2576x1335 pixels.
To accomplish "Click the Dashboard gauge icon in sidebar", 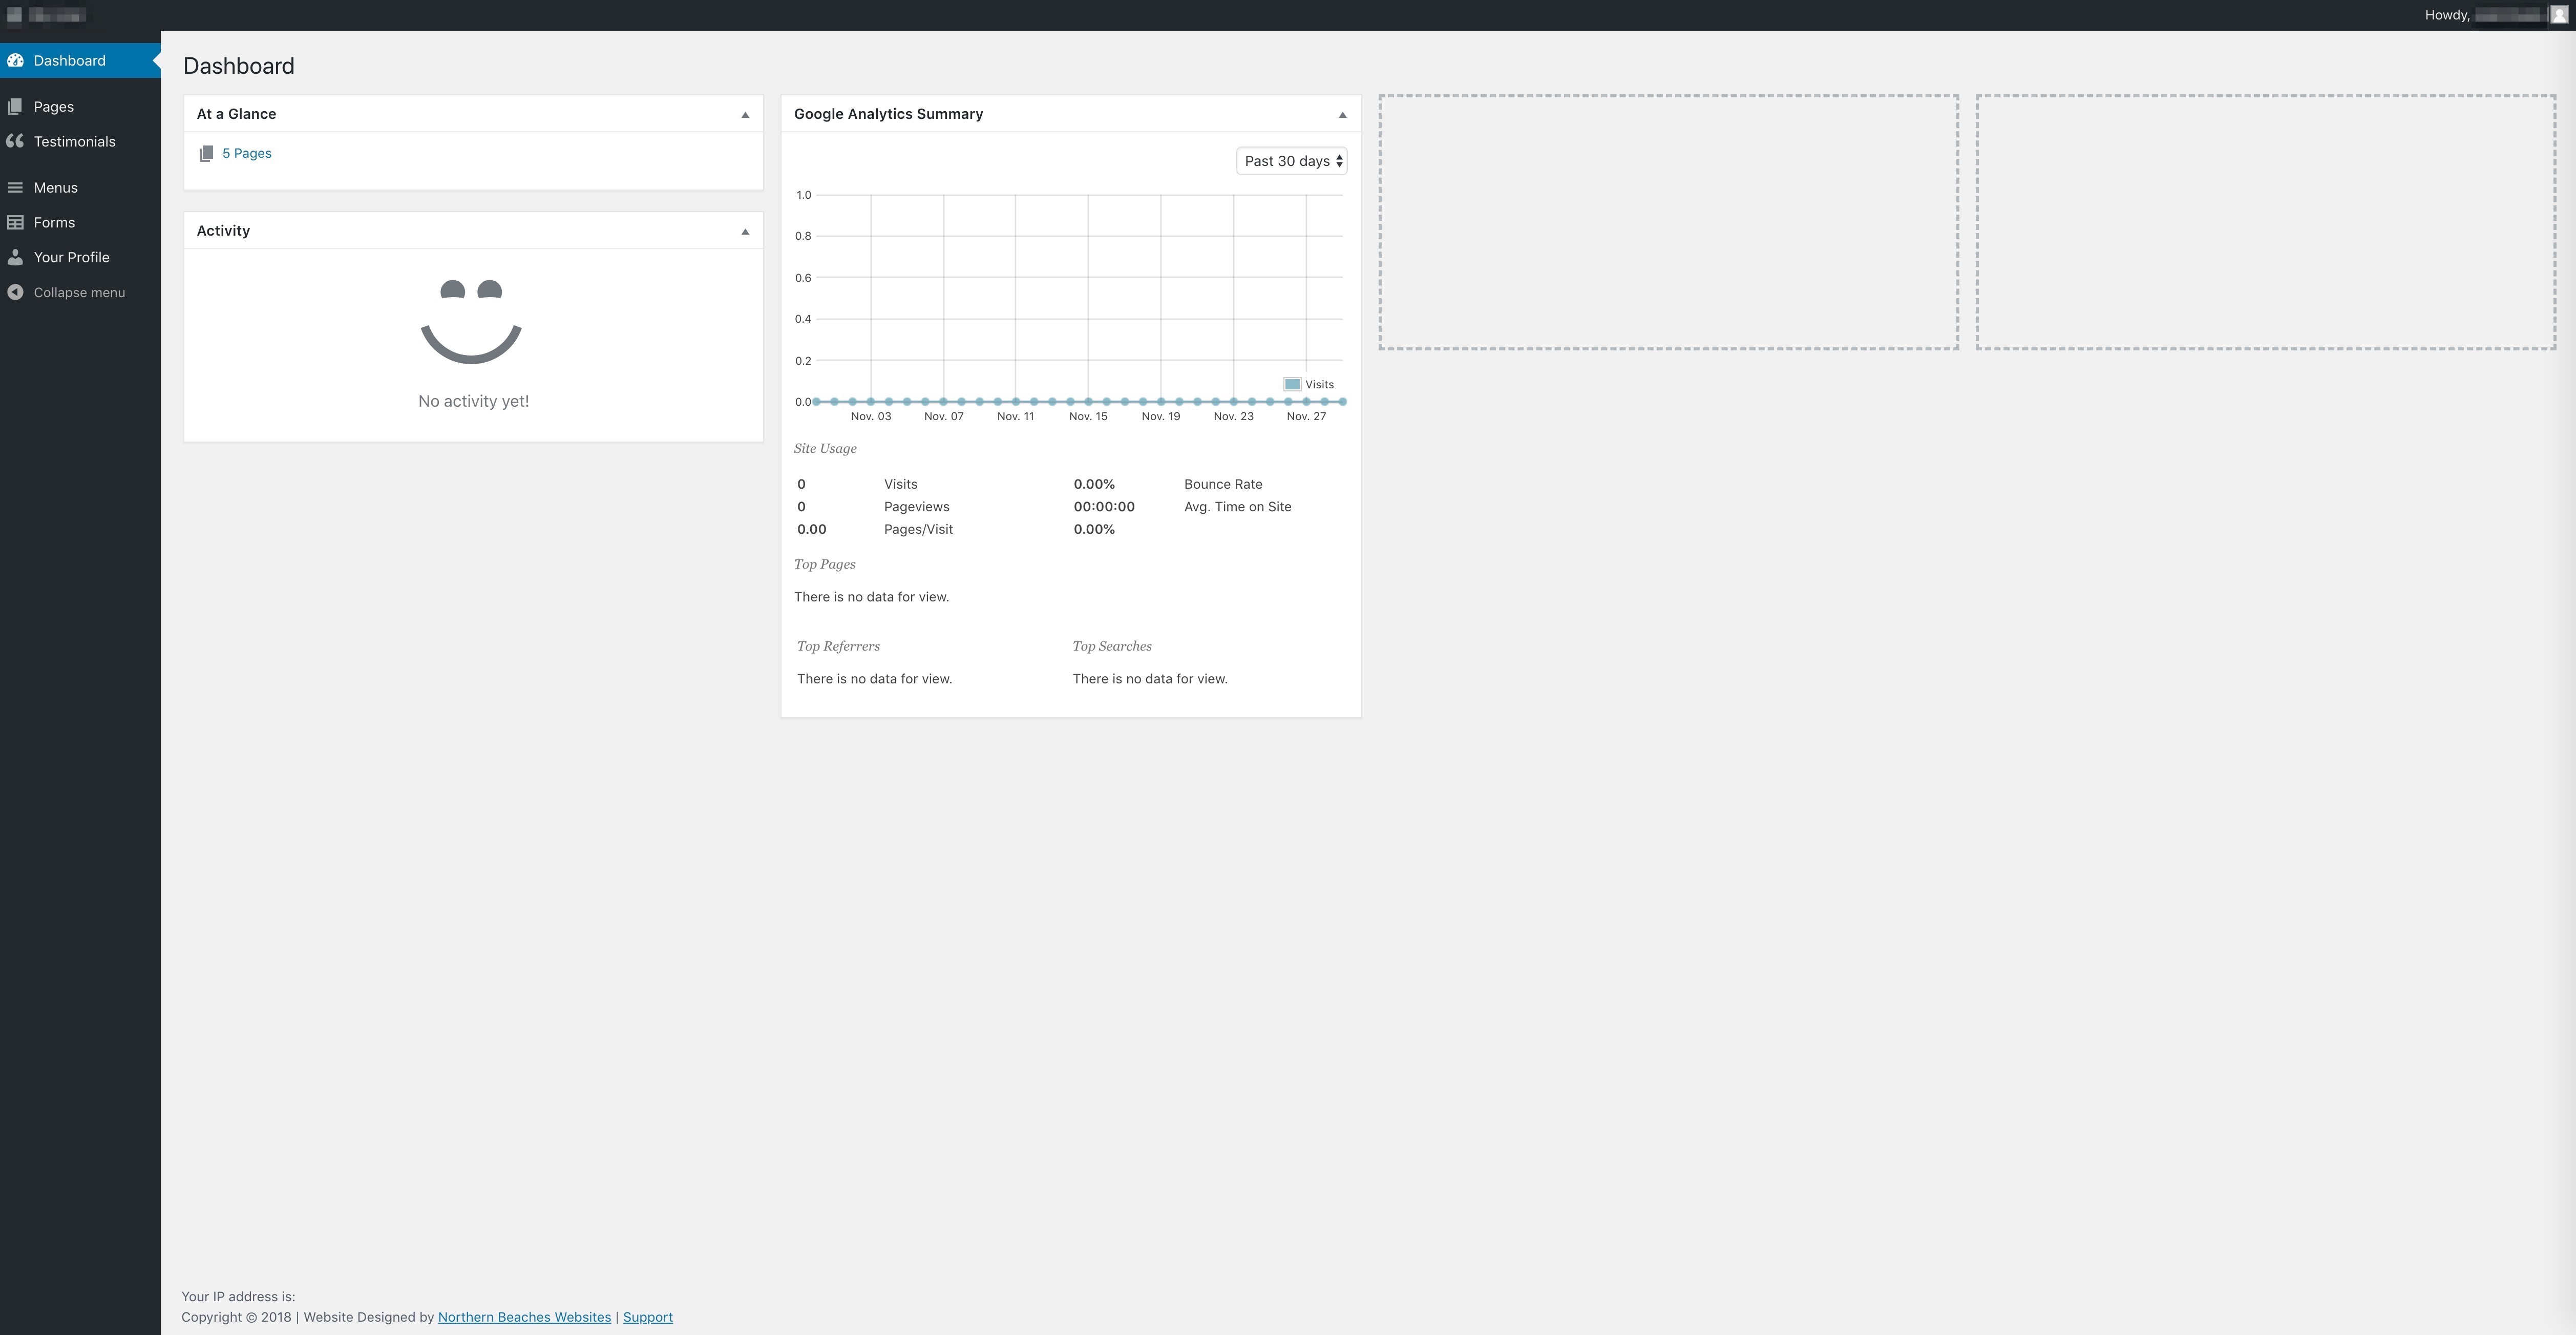I will [15, 60].
